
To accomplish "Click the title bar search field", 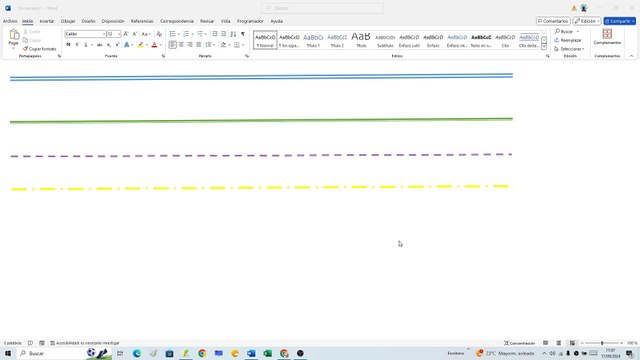I will [322, 8].
